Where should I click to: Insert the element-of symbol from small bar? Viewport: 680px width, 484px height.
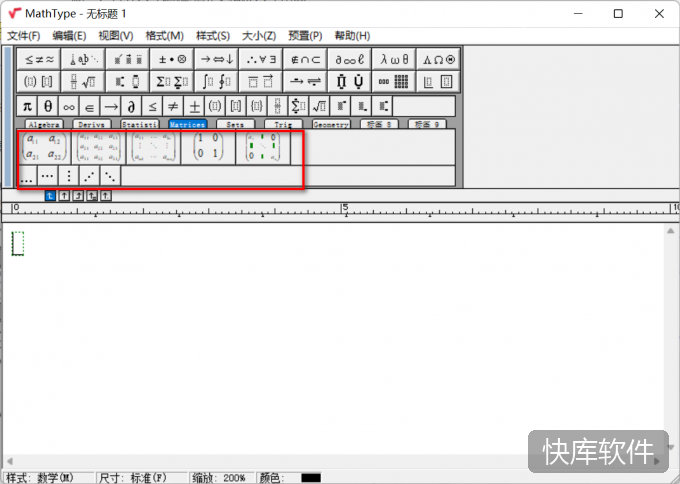(x=89, y=106)
